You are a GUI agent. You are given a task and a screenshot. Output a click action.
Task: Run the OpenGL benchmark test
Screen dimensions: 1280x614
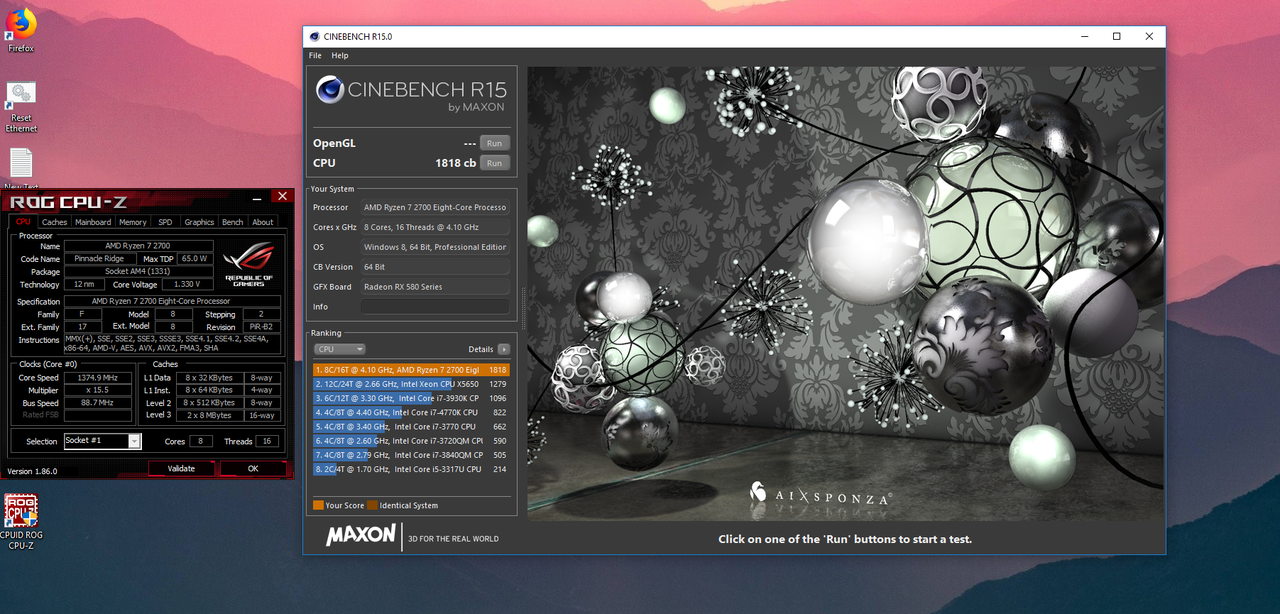(494, 143)
